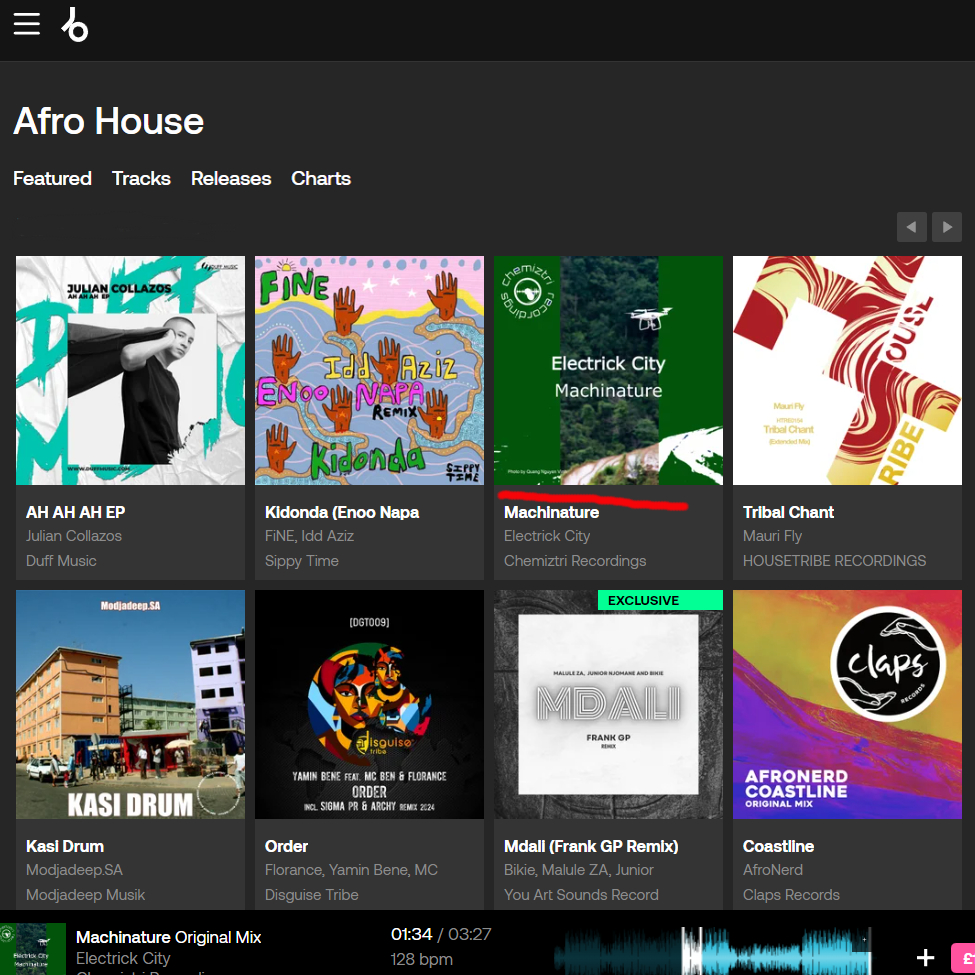Image resolution: width=975 pixels, height=975 pixels.
Task: Switch to the Featured tab
Action: coord(52,178)
